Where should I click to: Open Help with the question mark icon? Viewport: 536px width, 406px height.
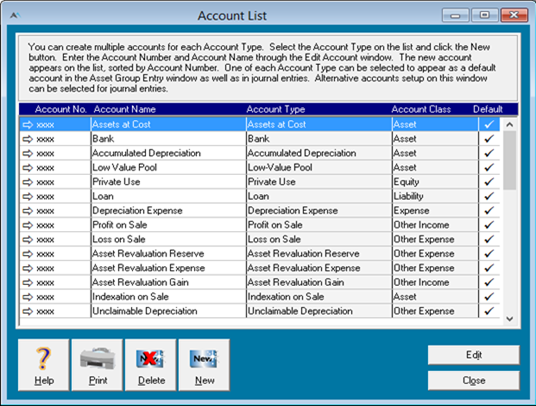[x=44, y=358]
